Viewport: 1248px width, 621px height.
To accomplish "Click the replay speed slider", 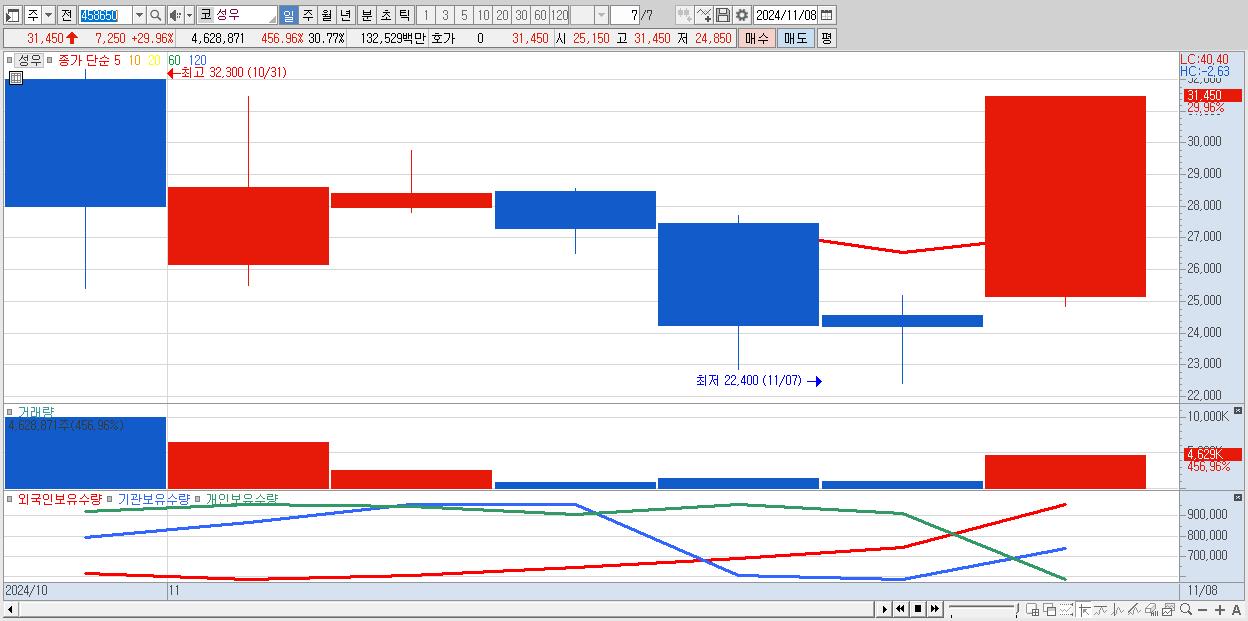I will click(x=983, y=609).
